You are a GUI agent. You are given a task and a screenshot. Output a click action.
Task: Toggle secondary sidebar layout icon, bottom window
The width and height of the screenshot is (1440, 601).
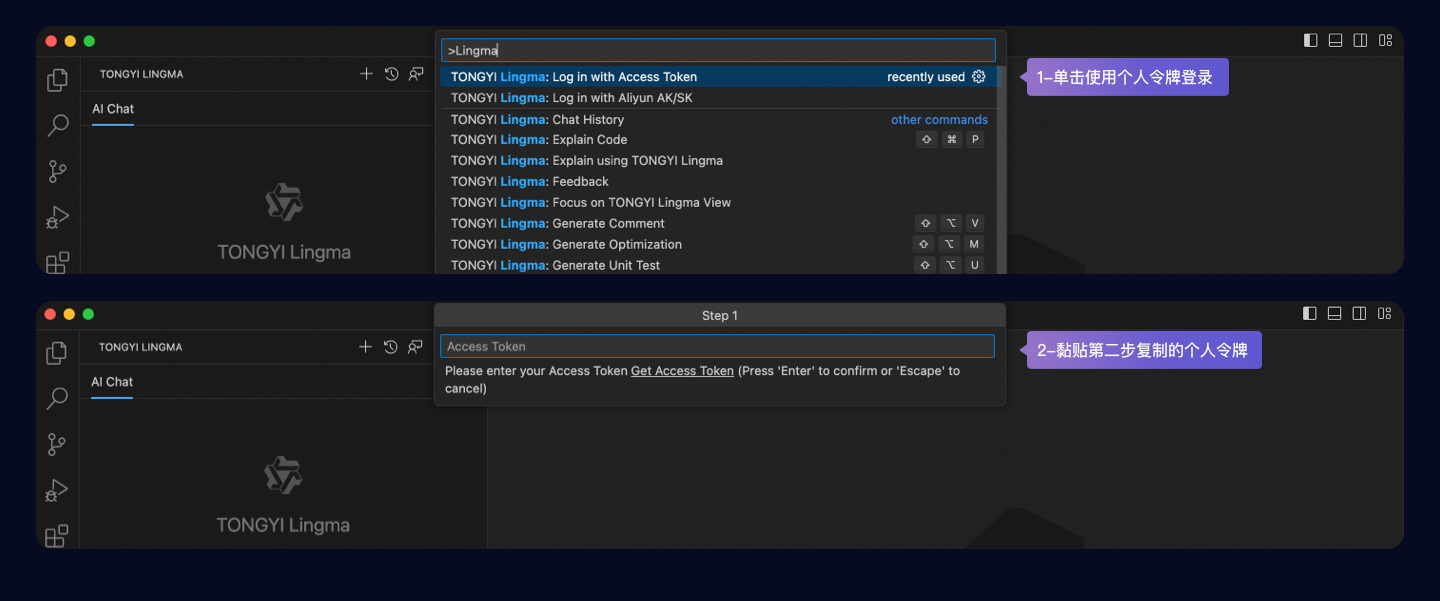click(x=1360, y=313)
